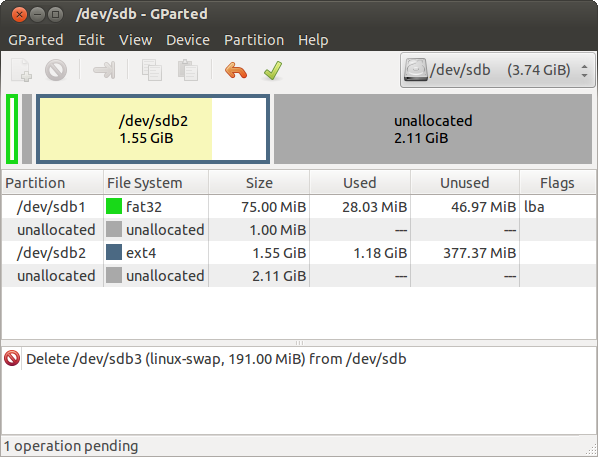Screen dimensions: 598x457
Task: Select the unallocated 2.11 GiB graphical block
Action: pos(433,129)
